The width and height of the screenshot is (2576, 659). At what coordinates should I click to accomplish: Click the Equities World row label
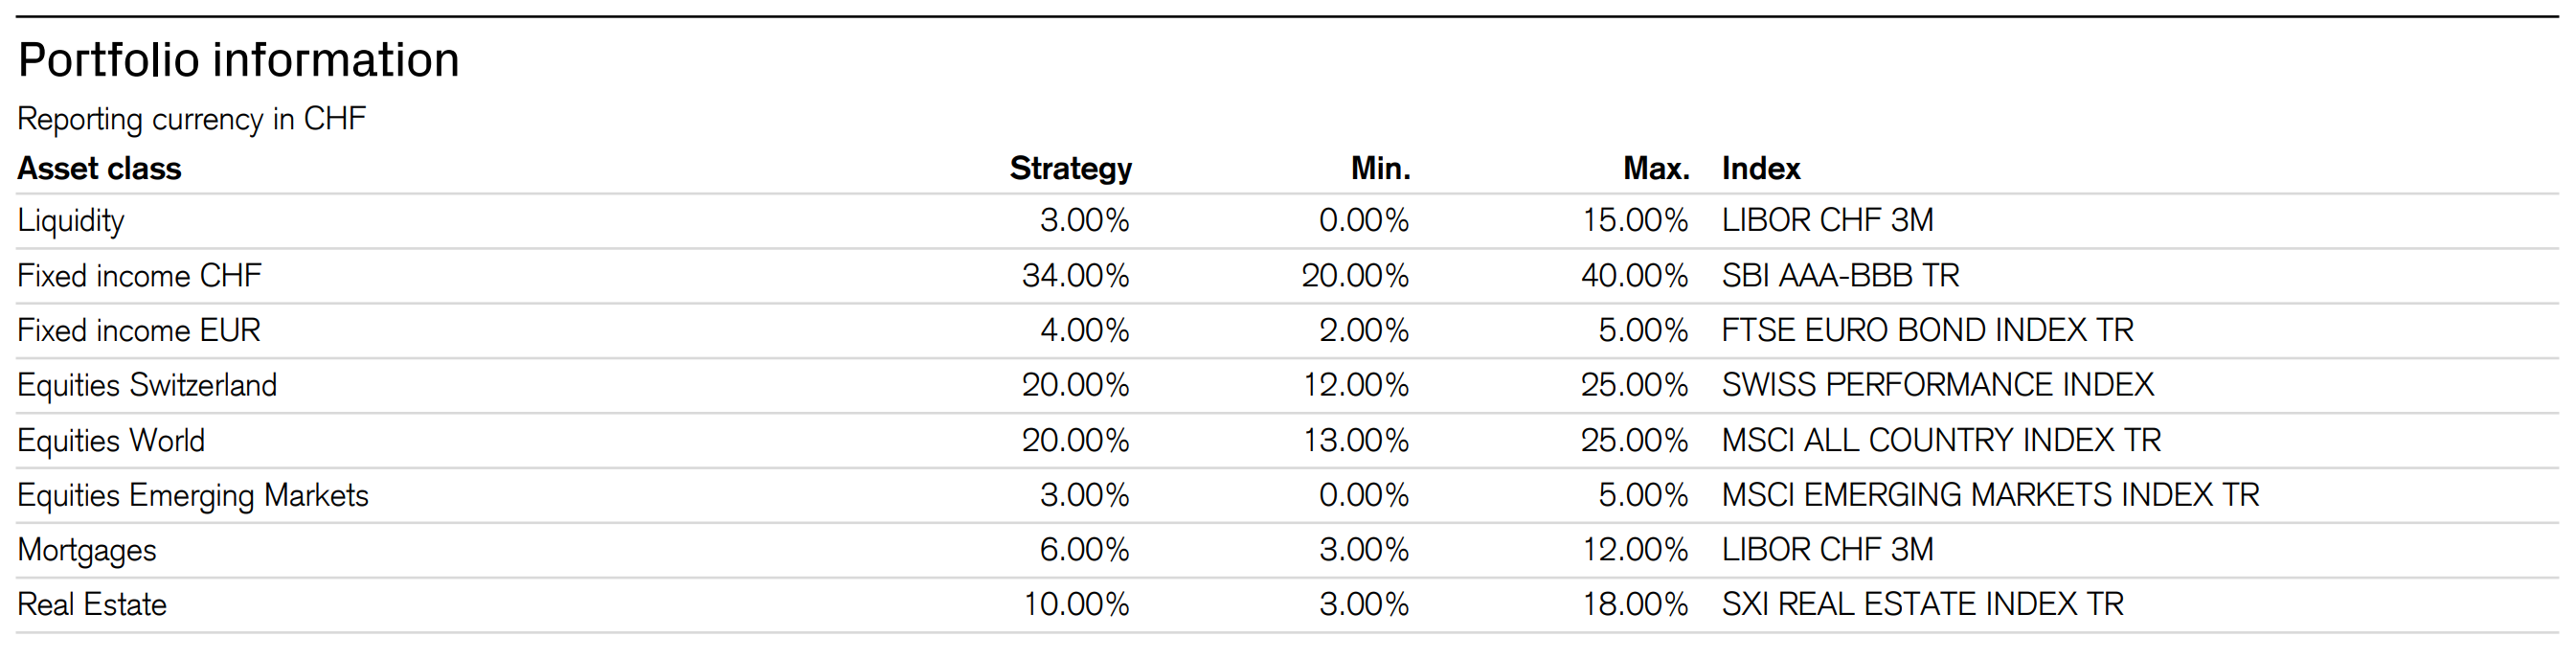tap(111, 441)
